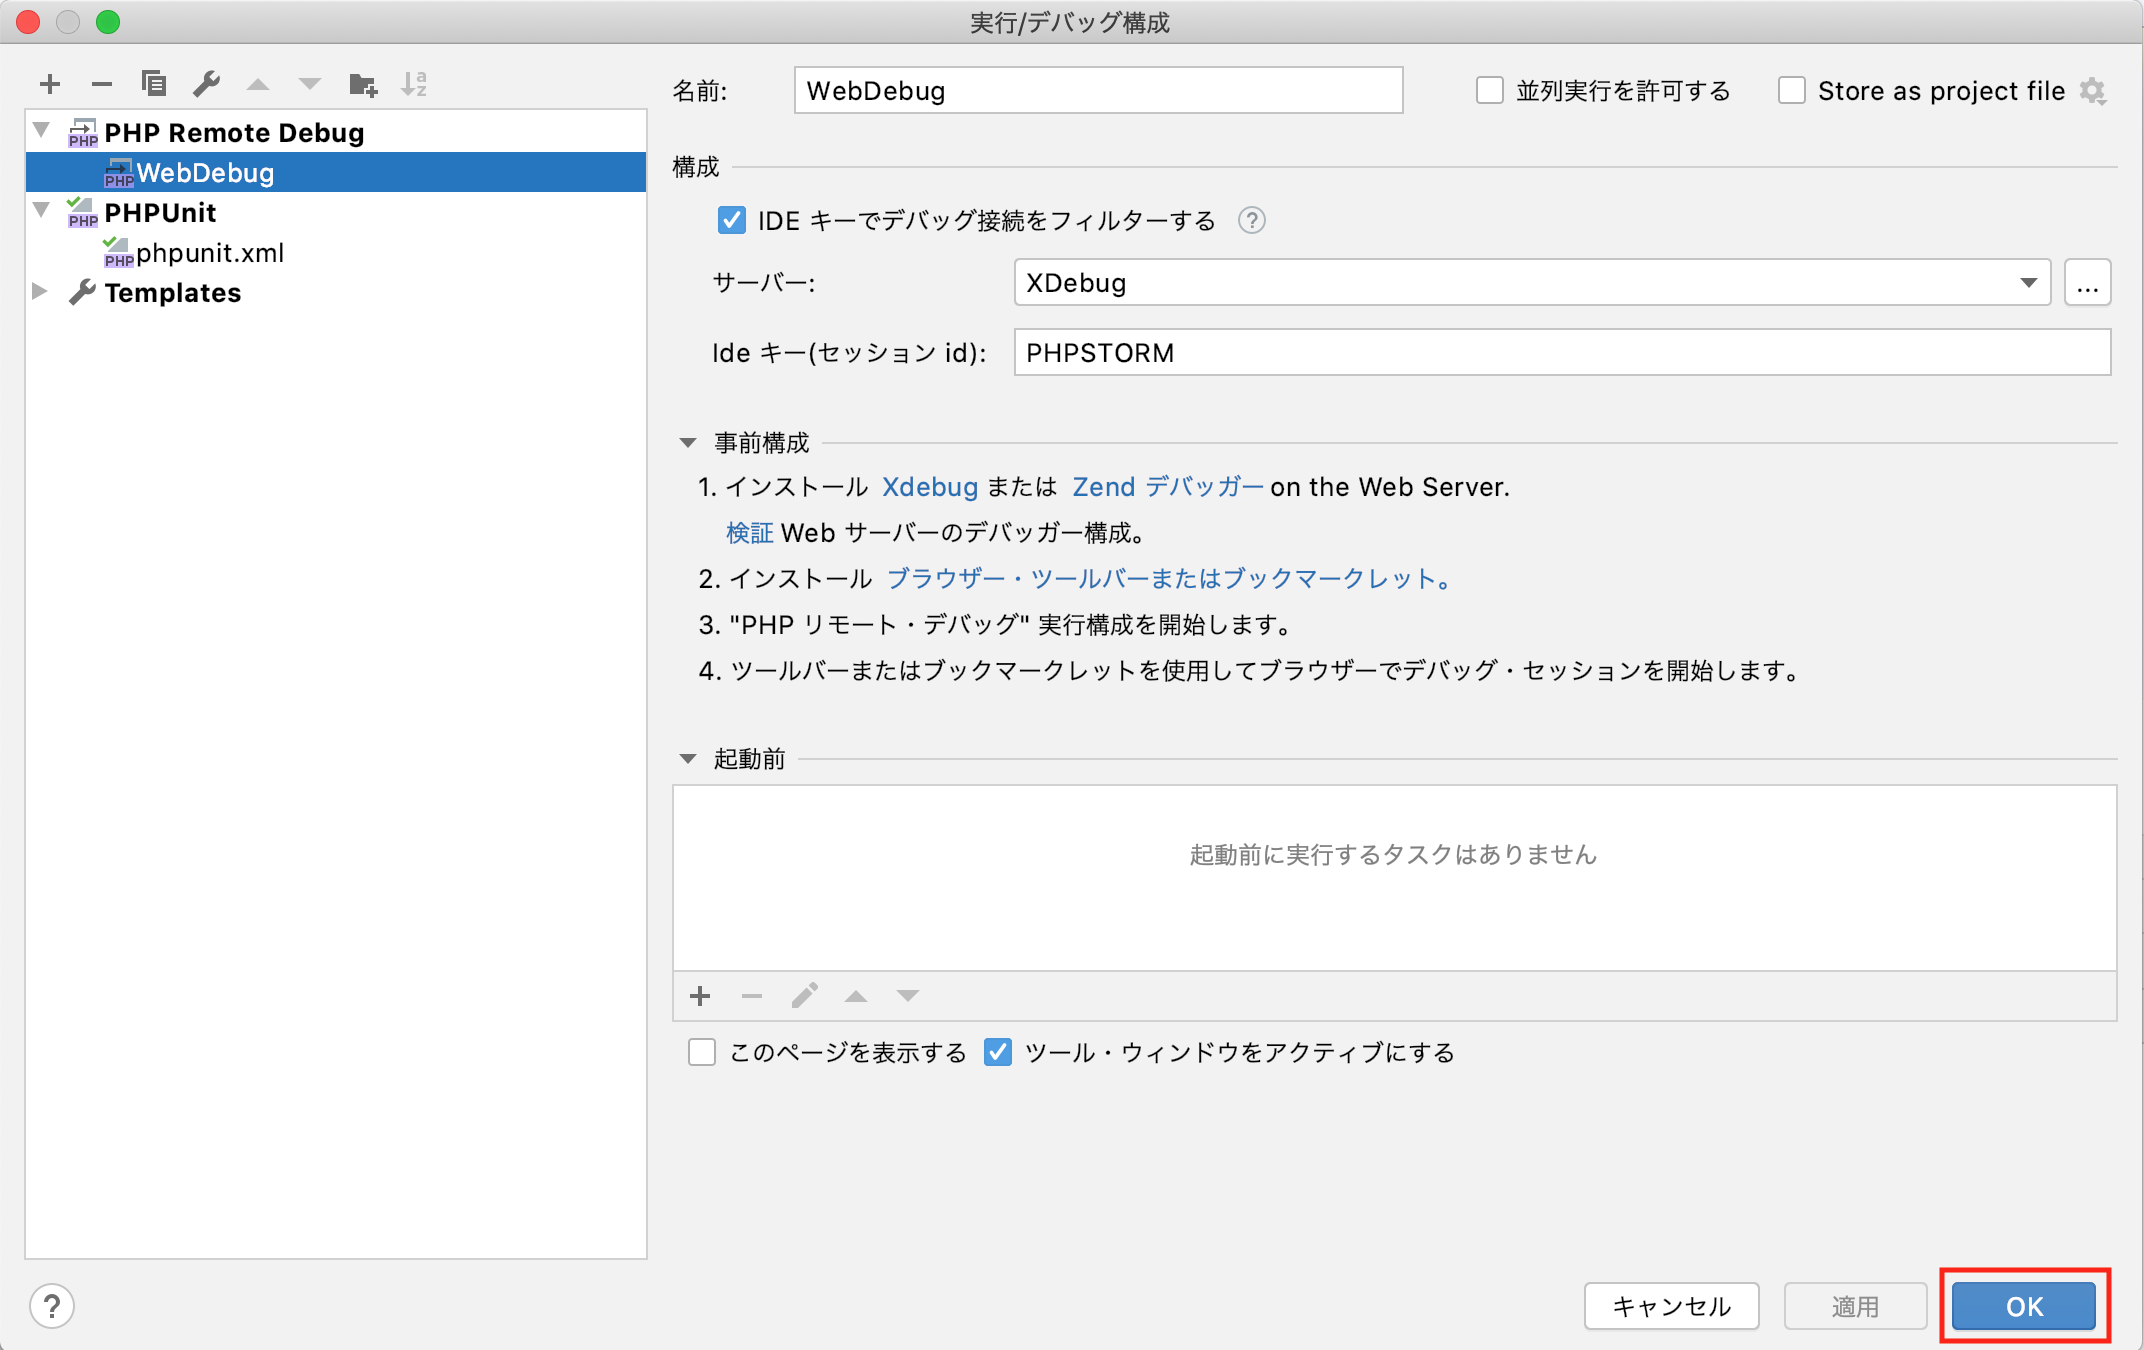Collapse the 起動前 section

click(x=688, y=758)
